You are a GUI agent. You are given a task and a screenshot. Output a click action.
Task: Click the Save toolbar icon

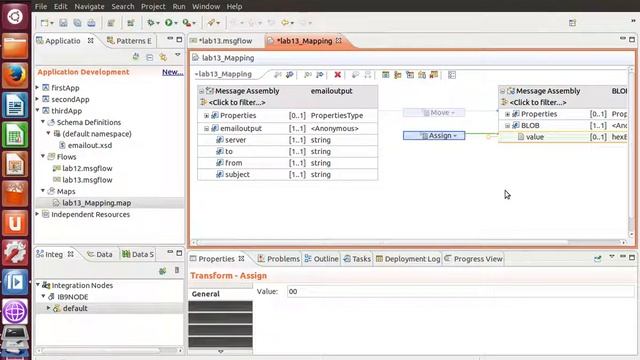63,23
